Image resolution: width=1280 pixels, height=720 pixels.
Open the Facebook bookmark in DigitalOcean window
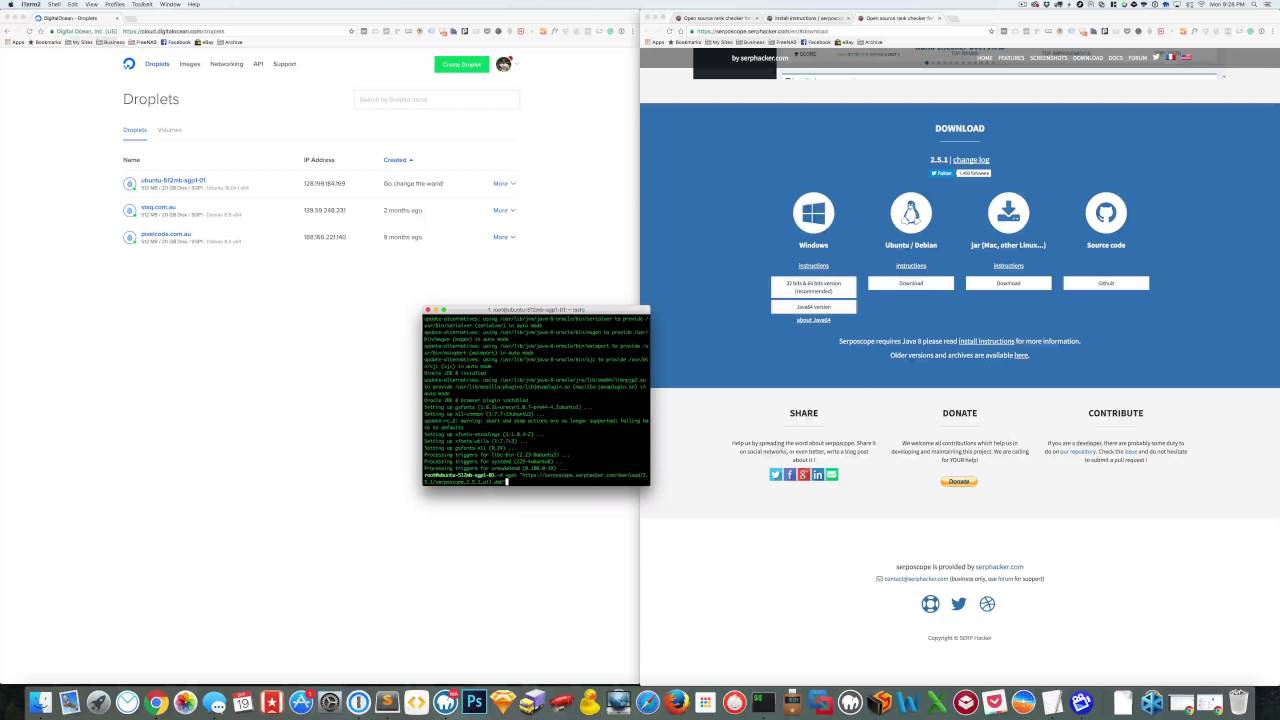click(x=177, y=42)
